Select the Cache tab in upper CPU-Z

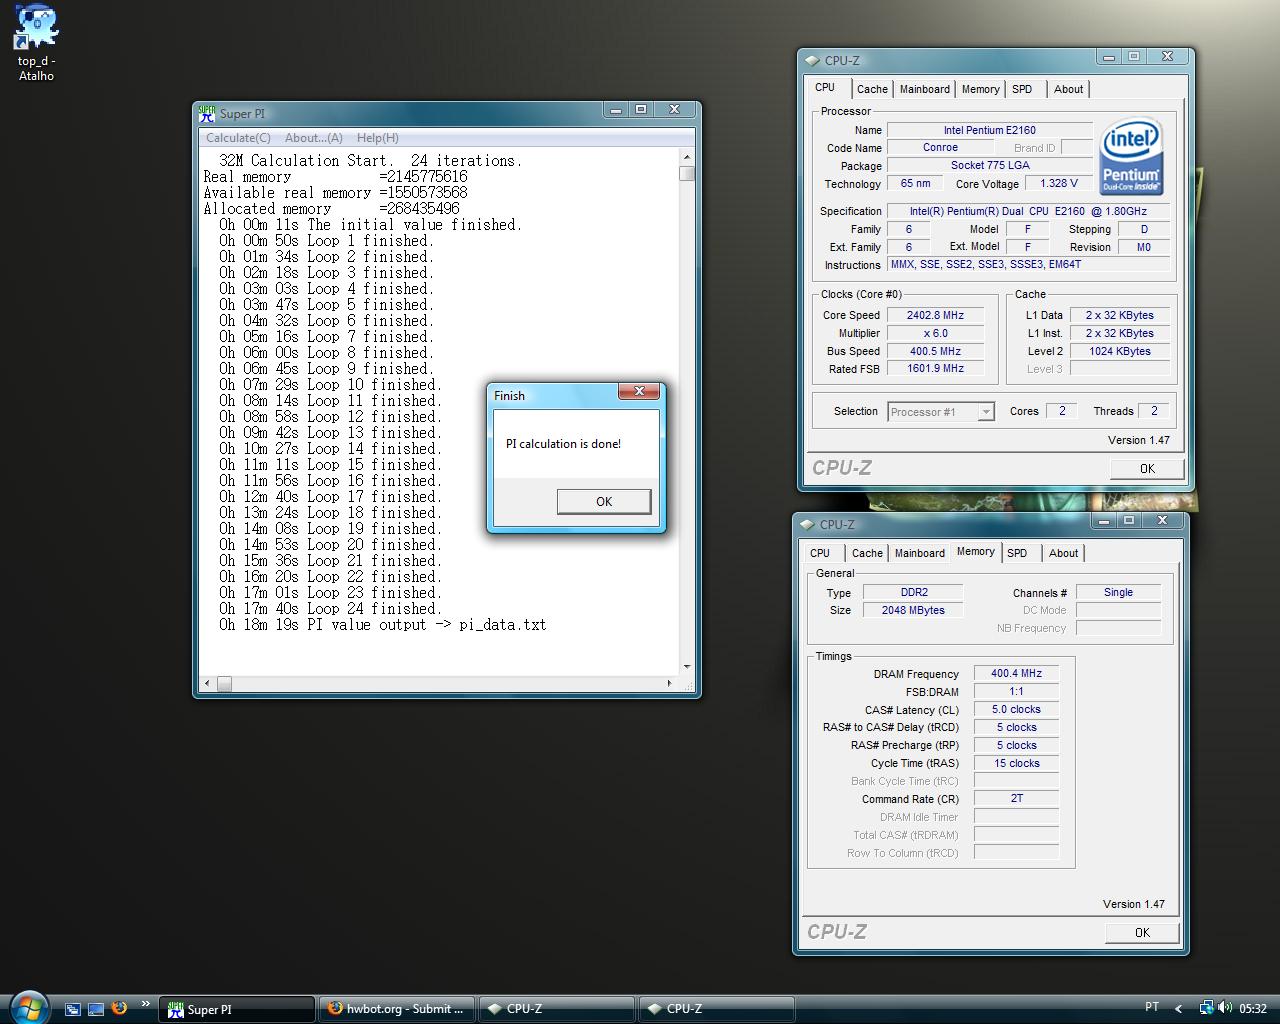click(872, 89)
